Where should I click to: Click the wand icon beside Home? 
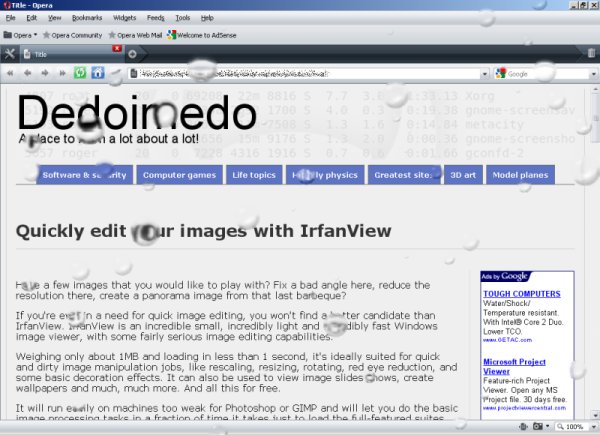click(116, 73)
